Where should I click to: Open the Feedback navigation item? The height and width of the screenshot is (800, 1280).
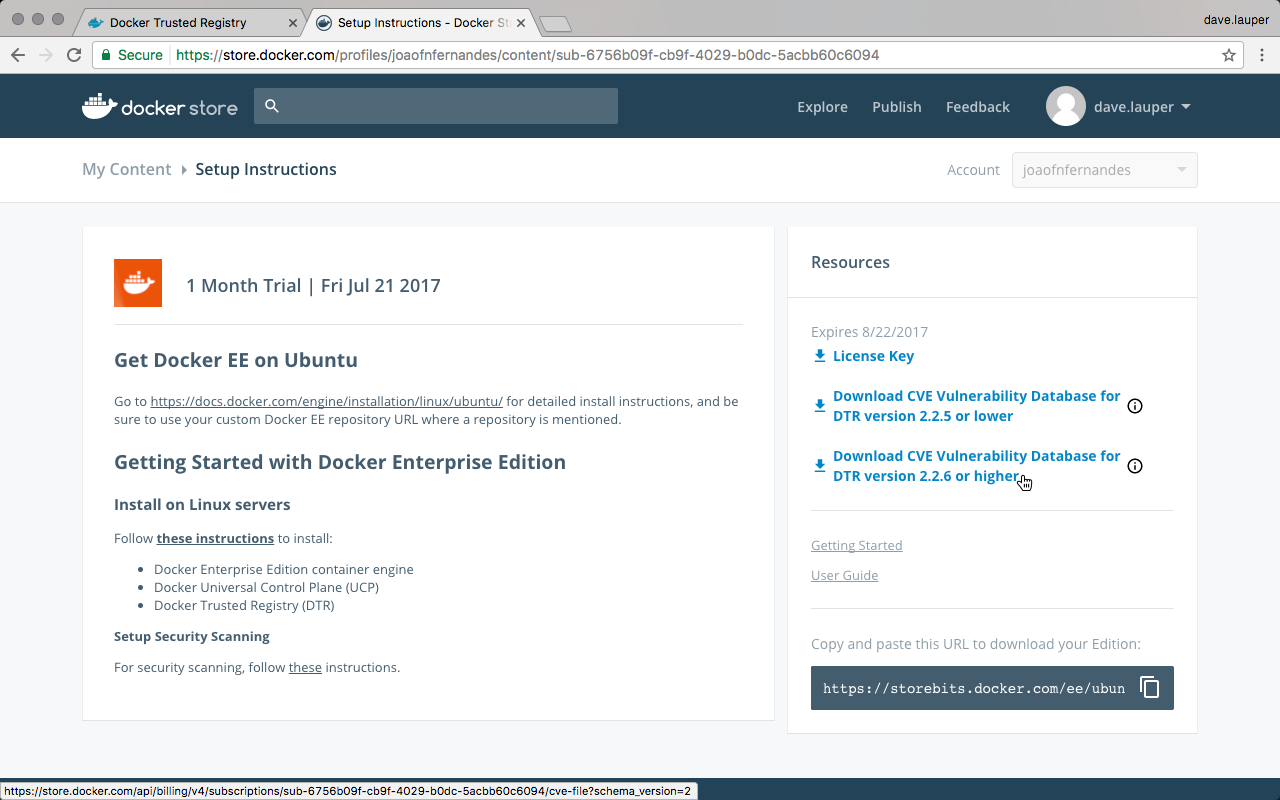[x=977, y=107]
